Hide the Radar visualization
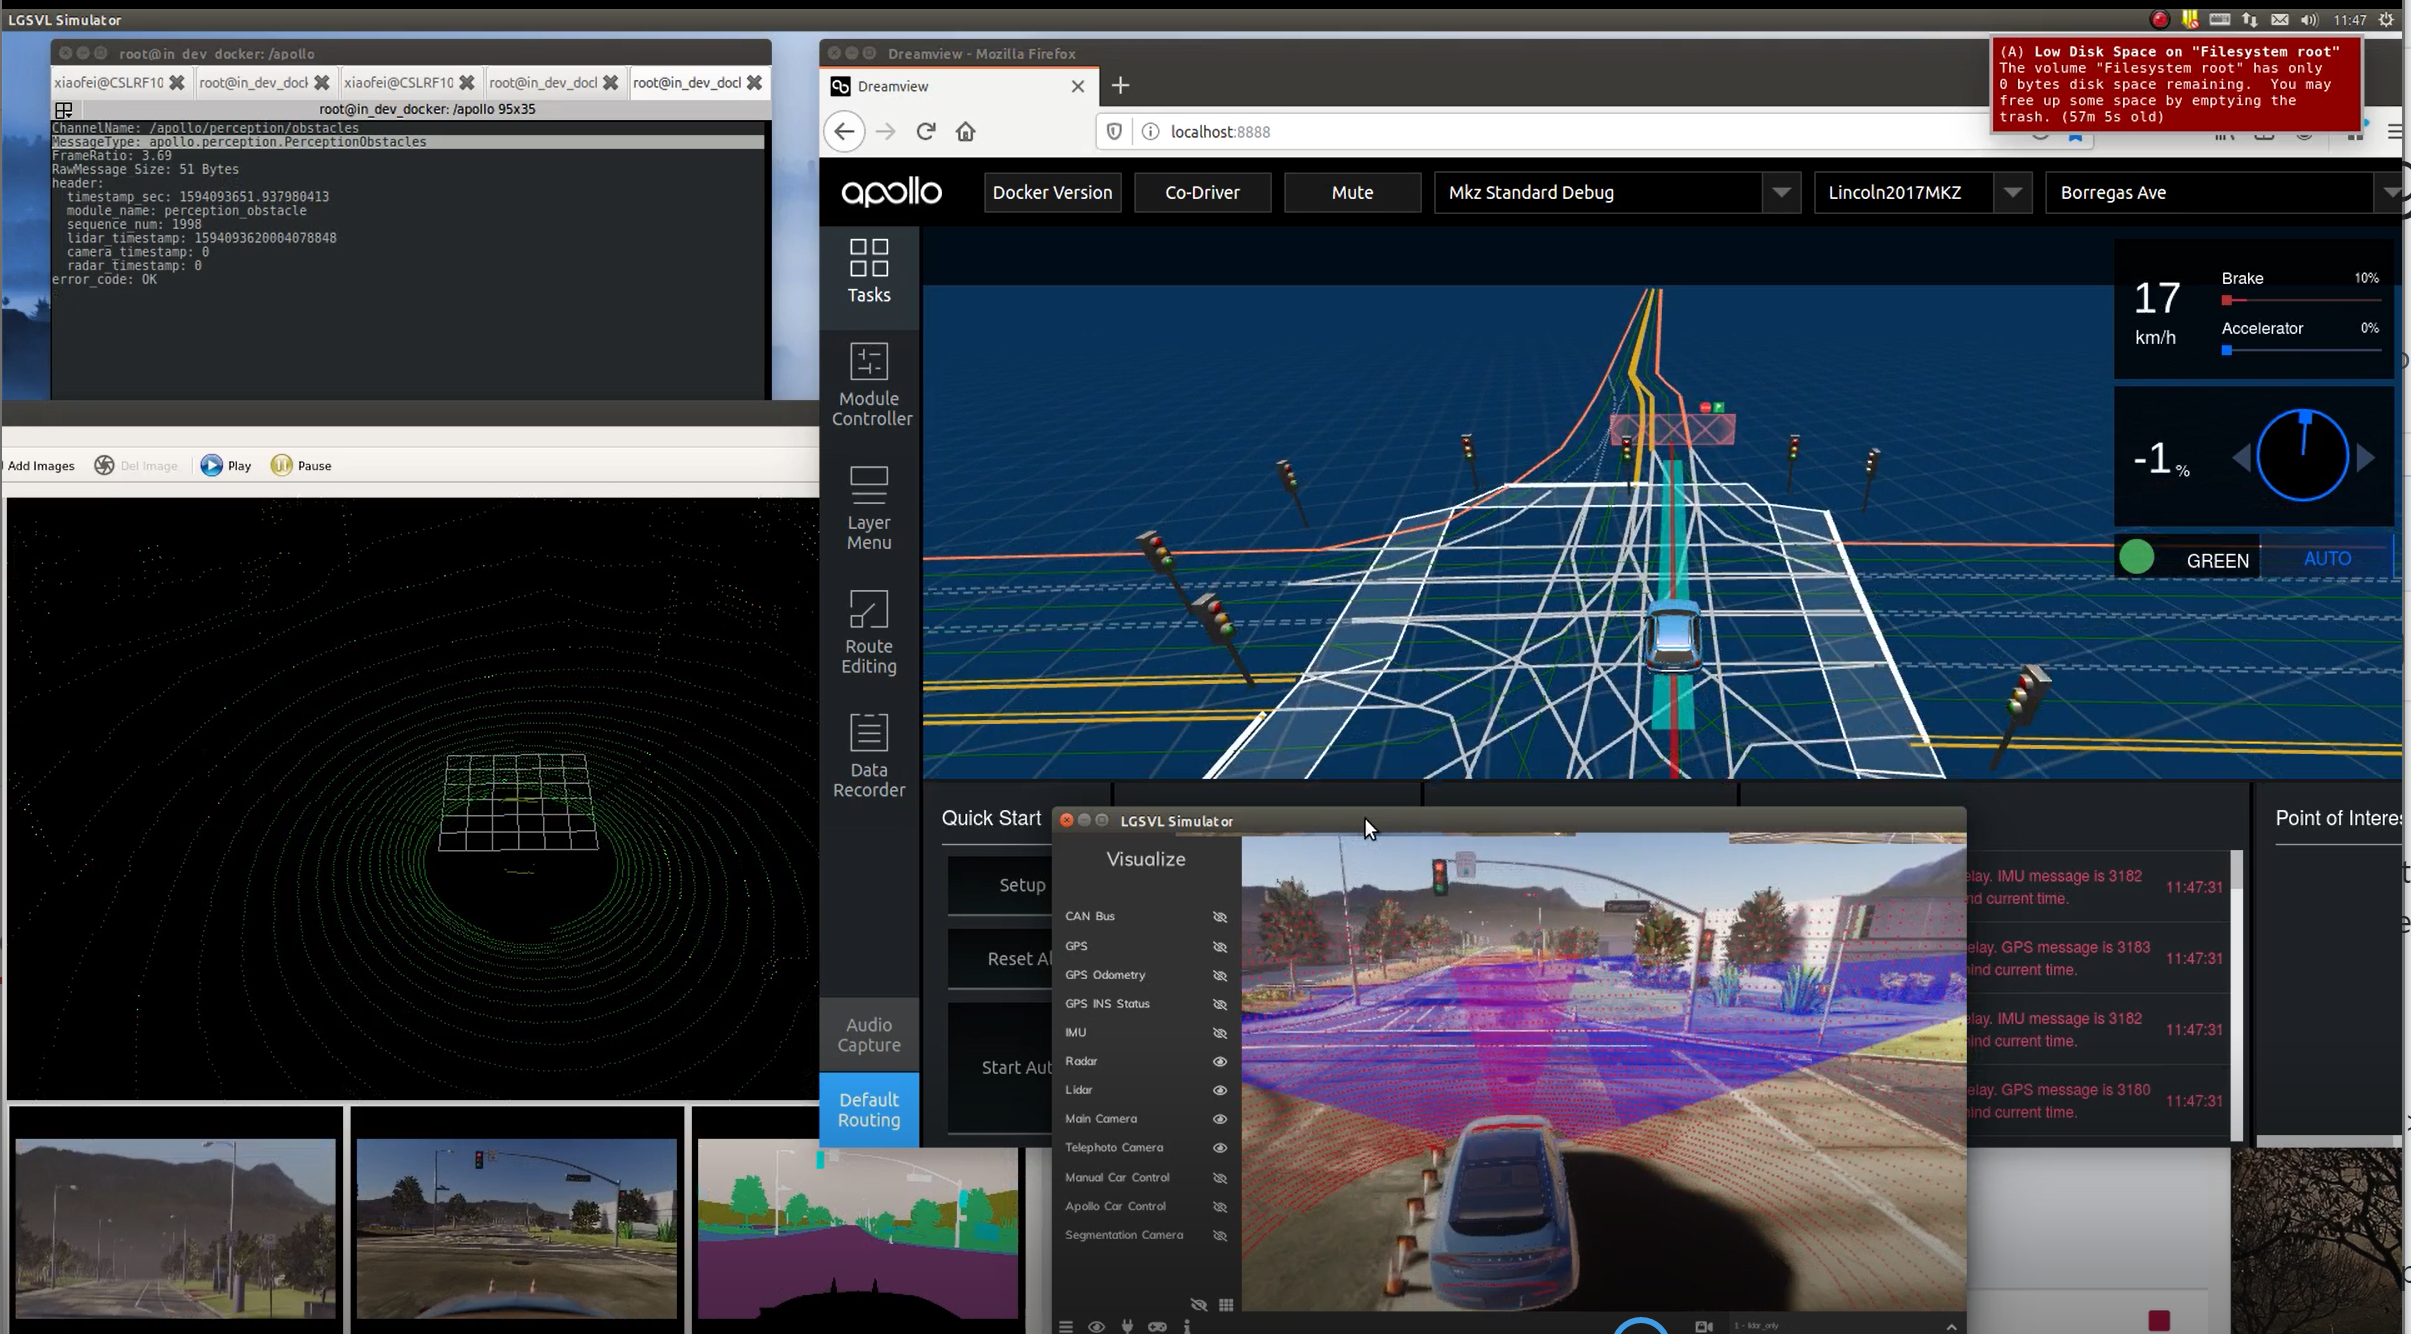 pos(1220,1062)
